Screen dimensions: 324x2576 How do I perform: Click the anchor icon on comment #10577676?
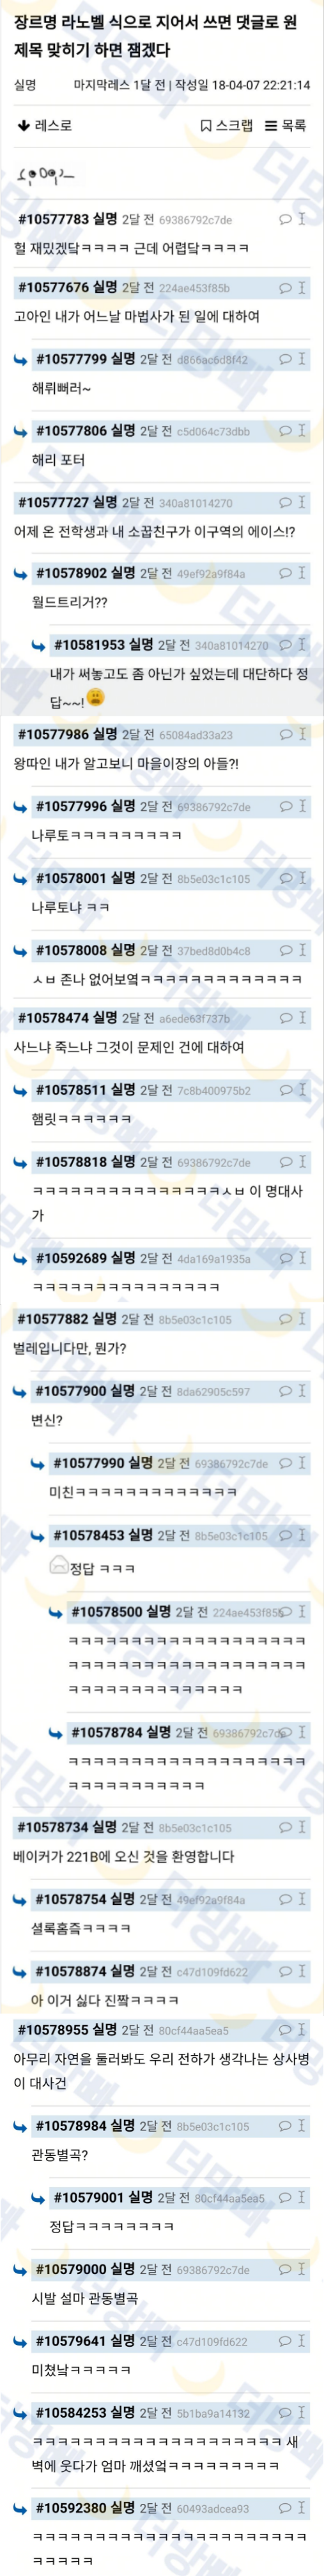coord(302,287)
